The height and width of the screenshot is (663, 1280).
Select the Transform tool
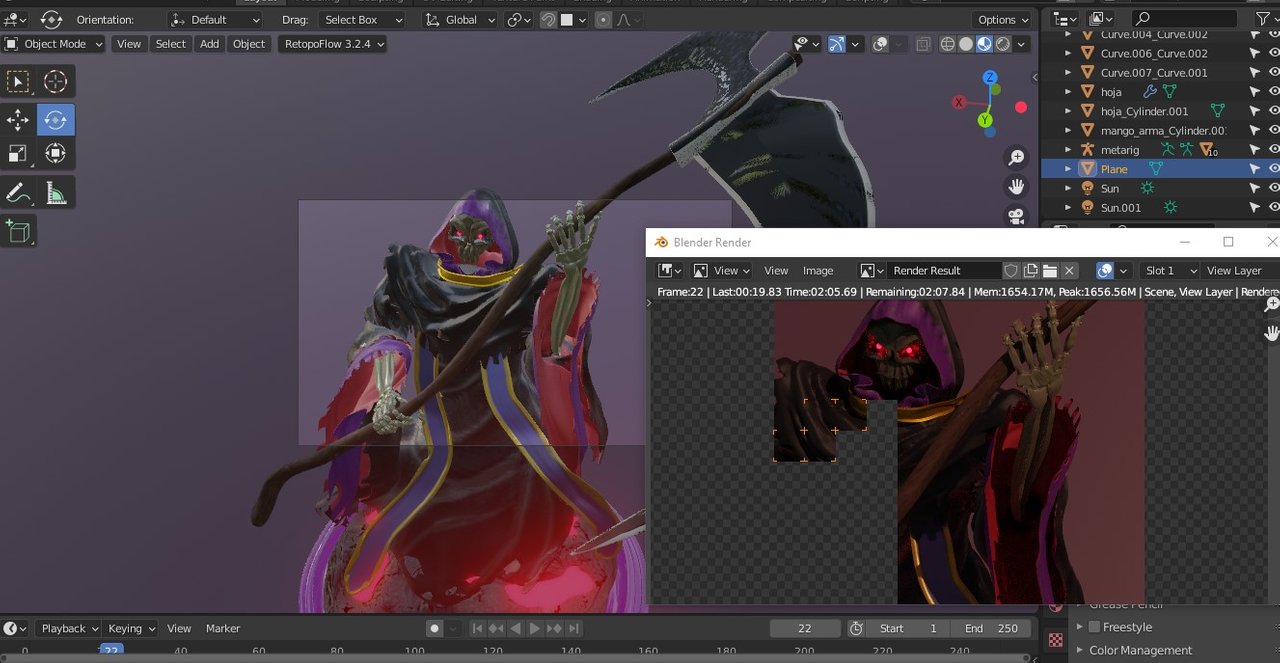[x=55, y=153]
